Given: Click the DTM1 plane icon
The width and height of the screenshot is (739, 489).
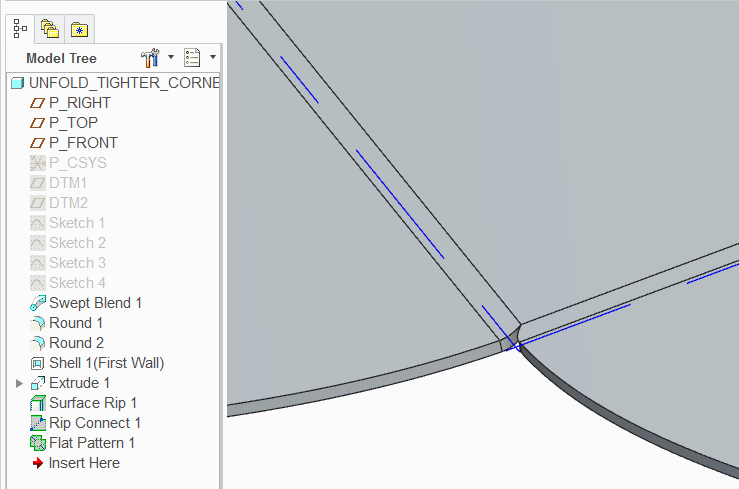Looking at the screenshot, I should click(x=38, y=183).
